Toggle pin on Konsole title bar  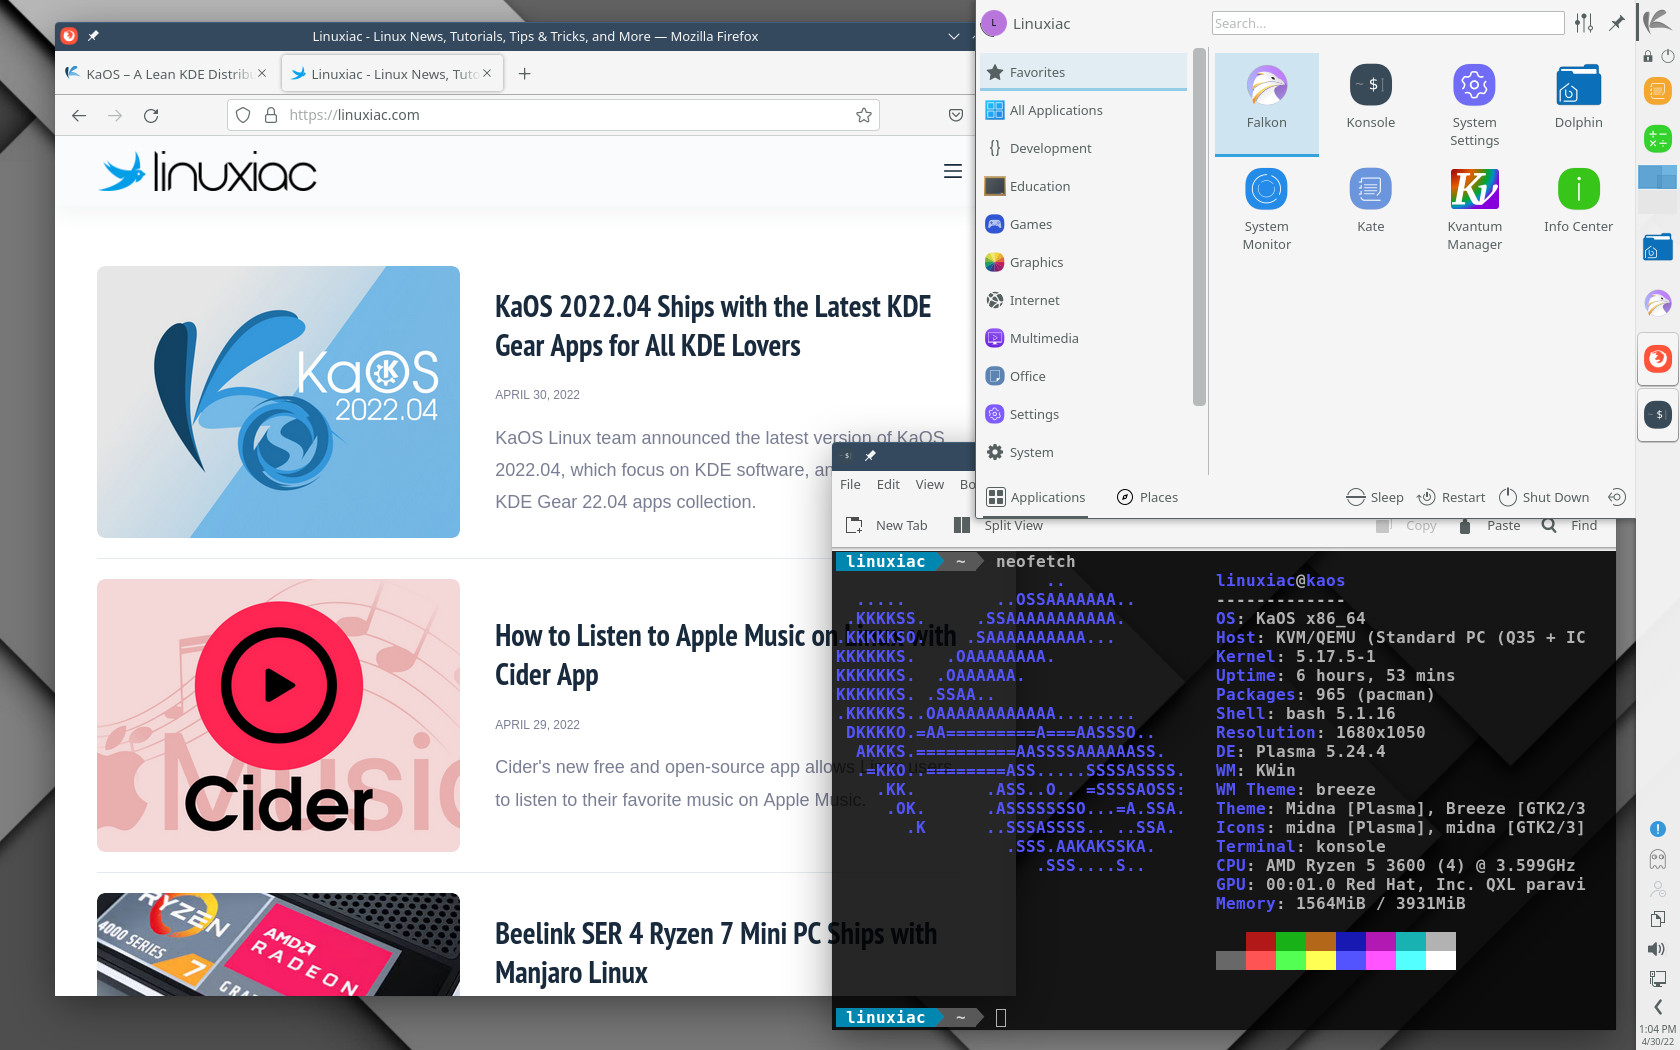click(x=870, y=456)
